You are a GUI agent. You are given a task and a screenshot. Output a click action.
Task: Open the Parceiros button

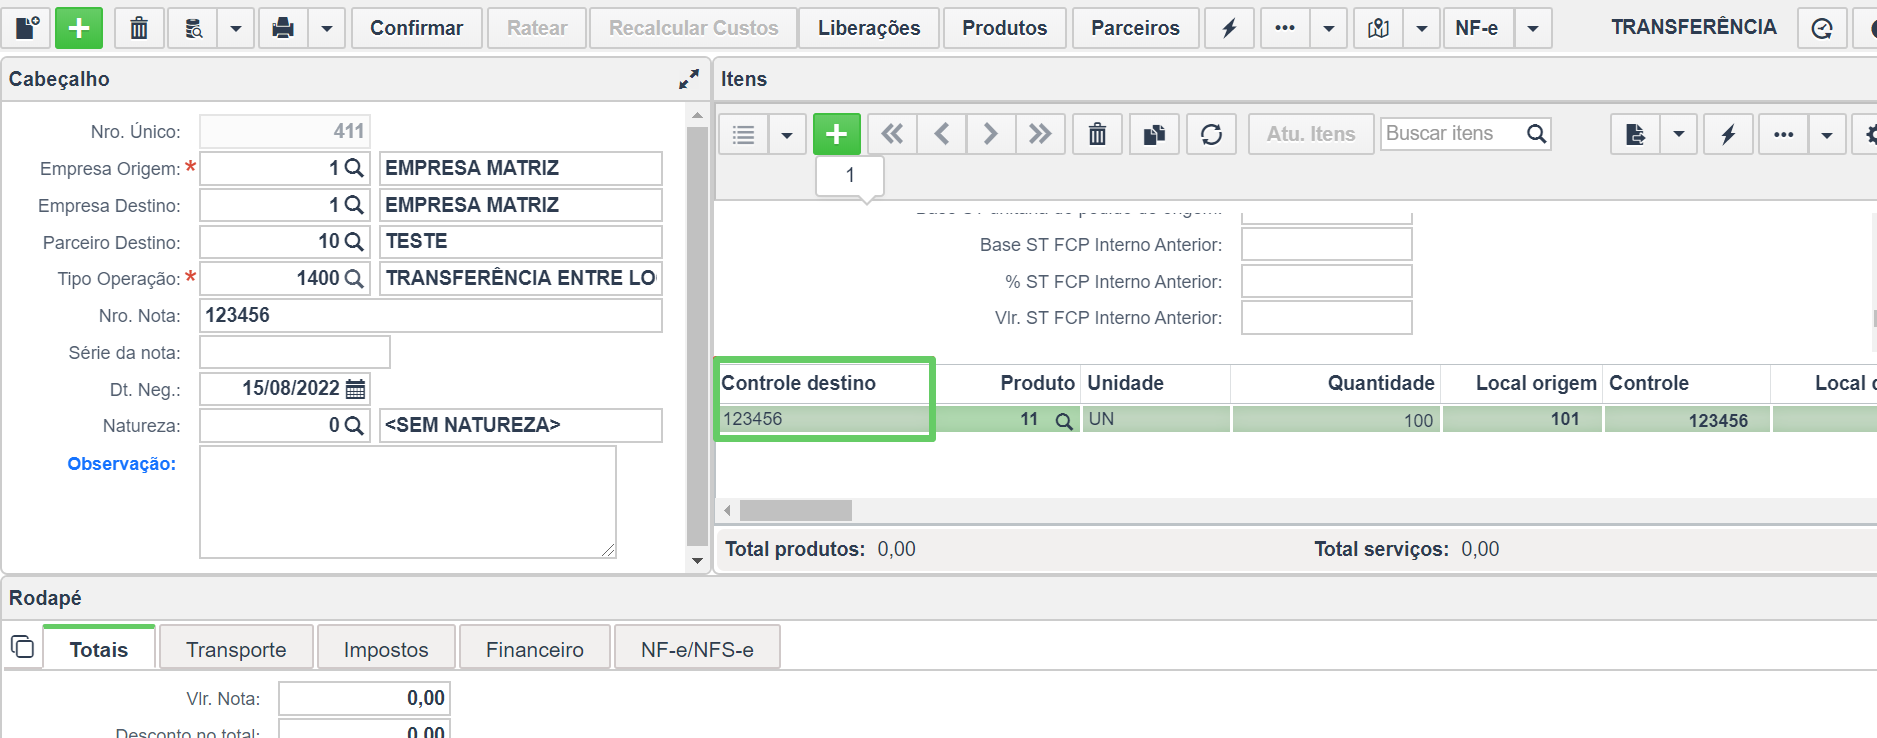(1135, 28)
